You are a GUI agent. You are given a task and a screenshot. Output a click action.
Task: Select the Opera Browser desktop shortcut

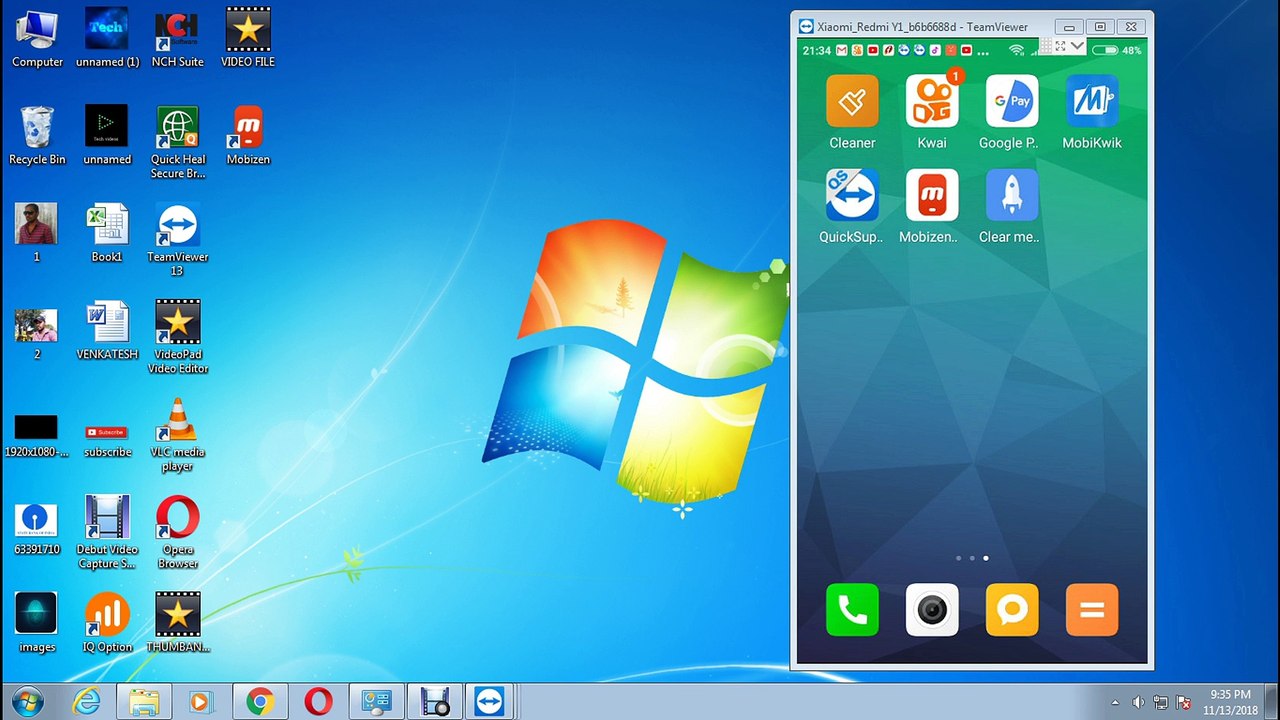(x=178, y=533)
